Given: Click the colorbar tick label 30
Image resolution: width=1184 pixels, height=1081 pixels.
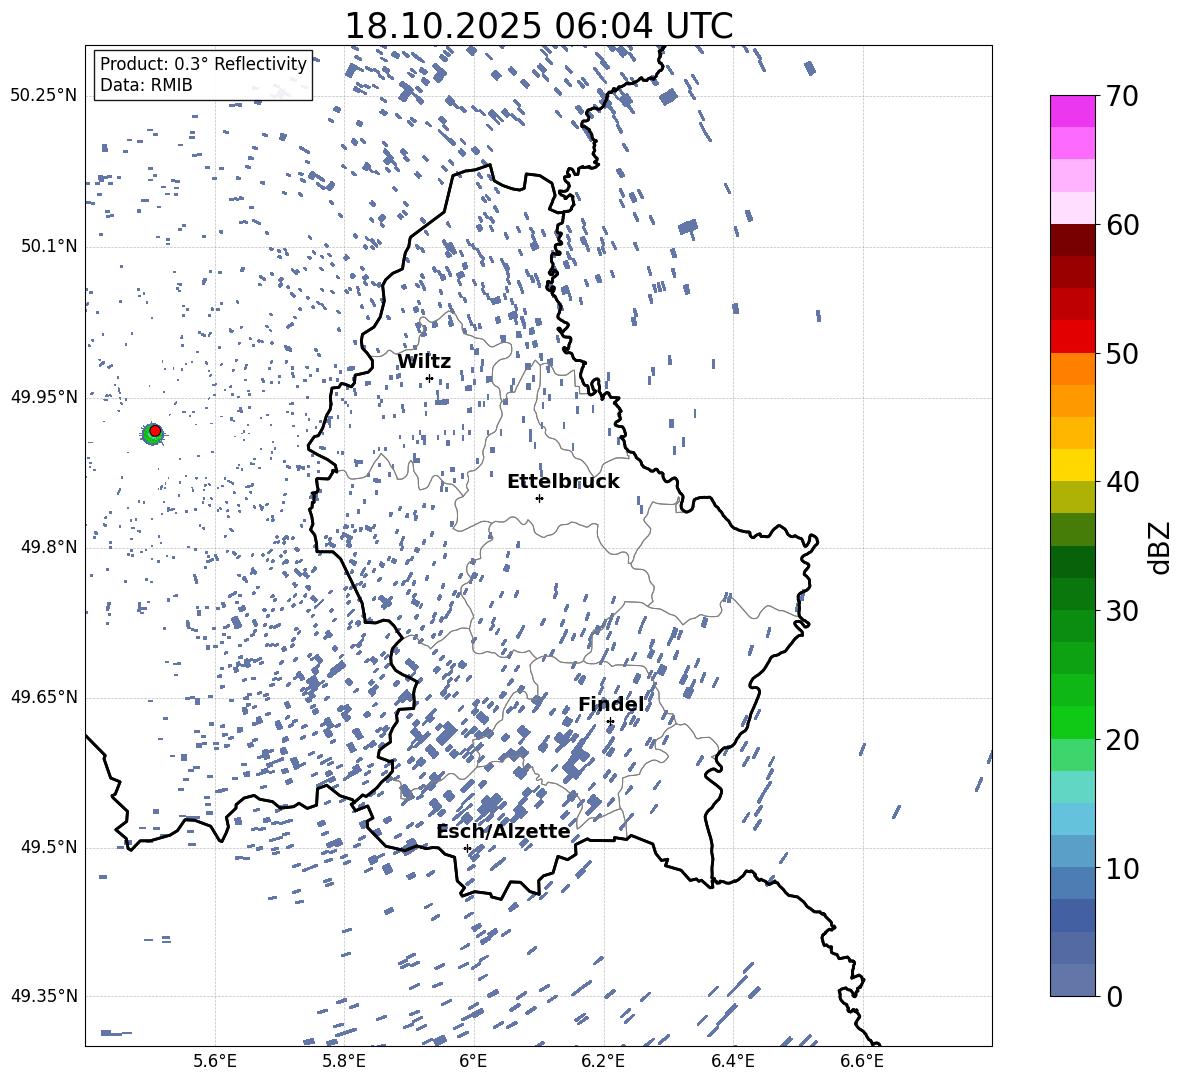Looking at the screenshot, I should (x=1120, y=611).
